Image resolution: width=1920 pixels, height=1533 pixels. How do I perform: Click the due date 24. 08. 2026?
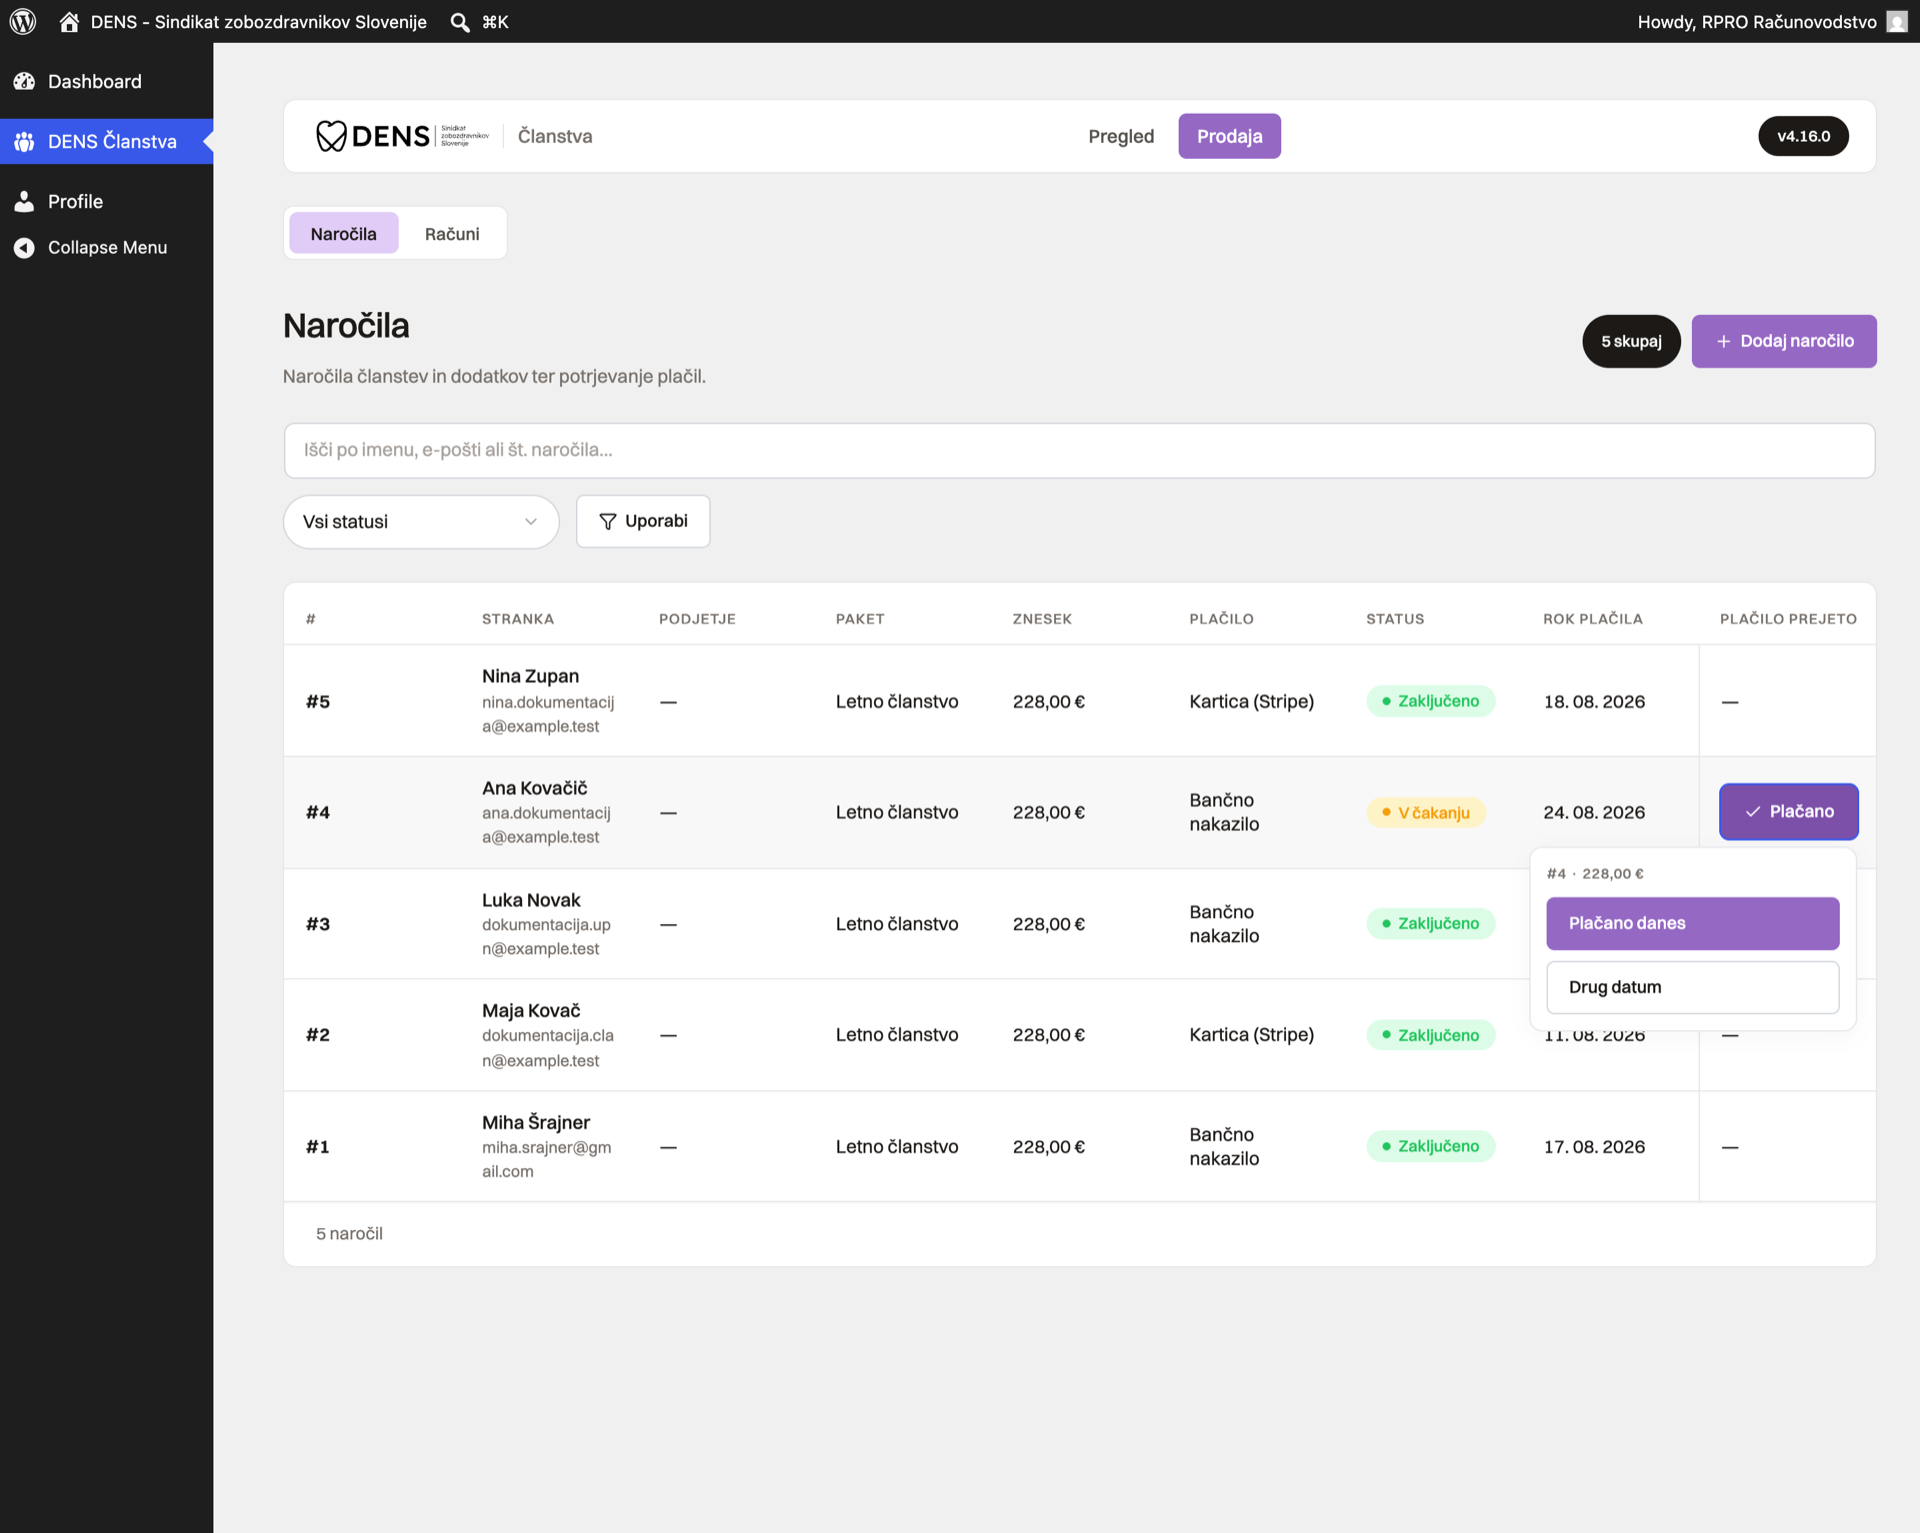pyautogui.click(x=1594, y=812)
